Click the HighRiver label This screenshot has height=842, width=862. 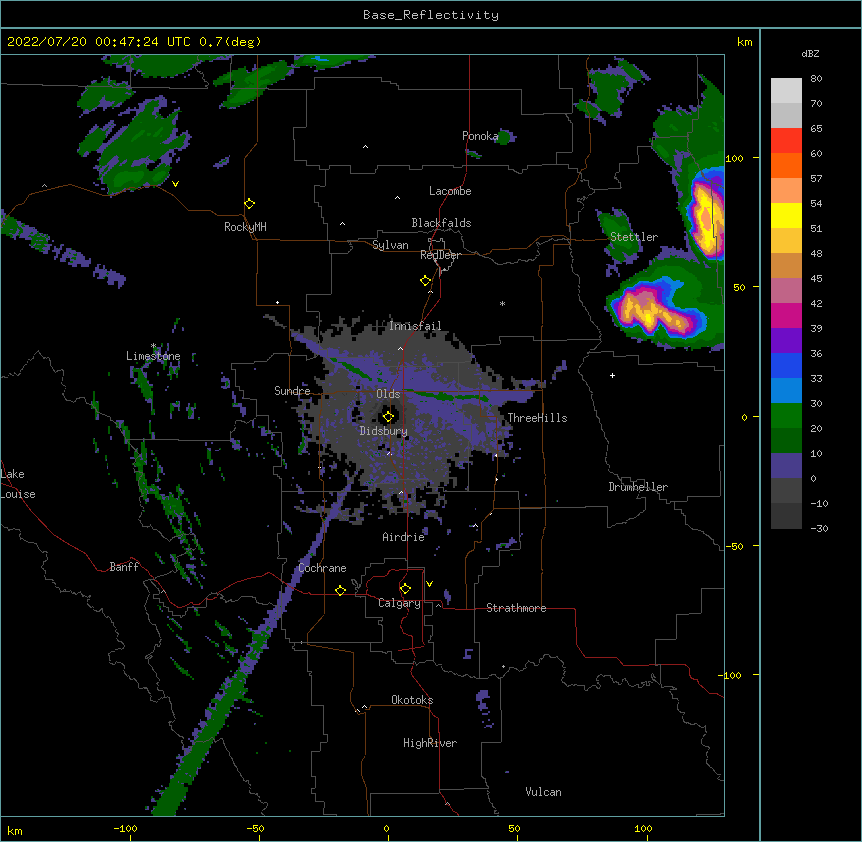(430, 743)
